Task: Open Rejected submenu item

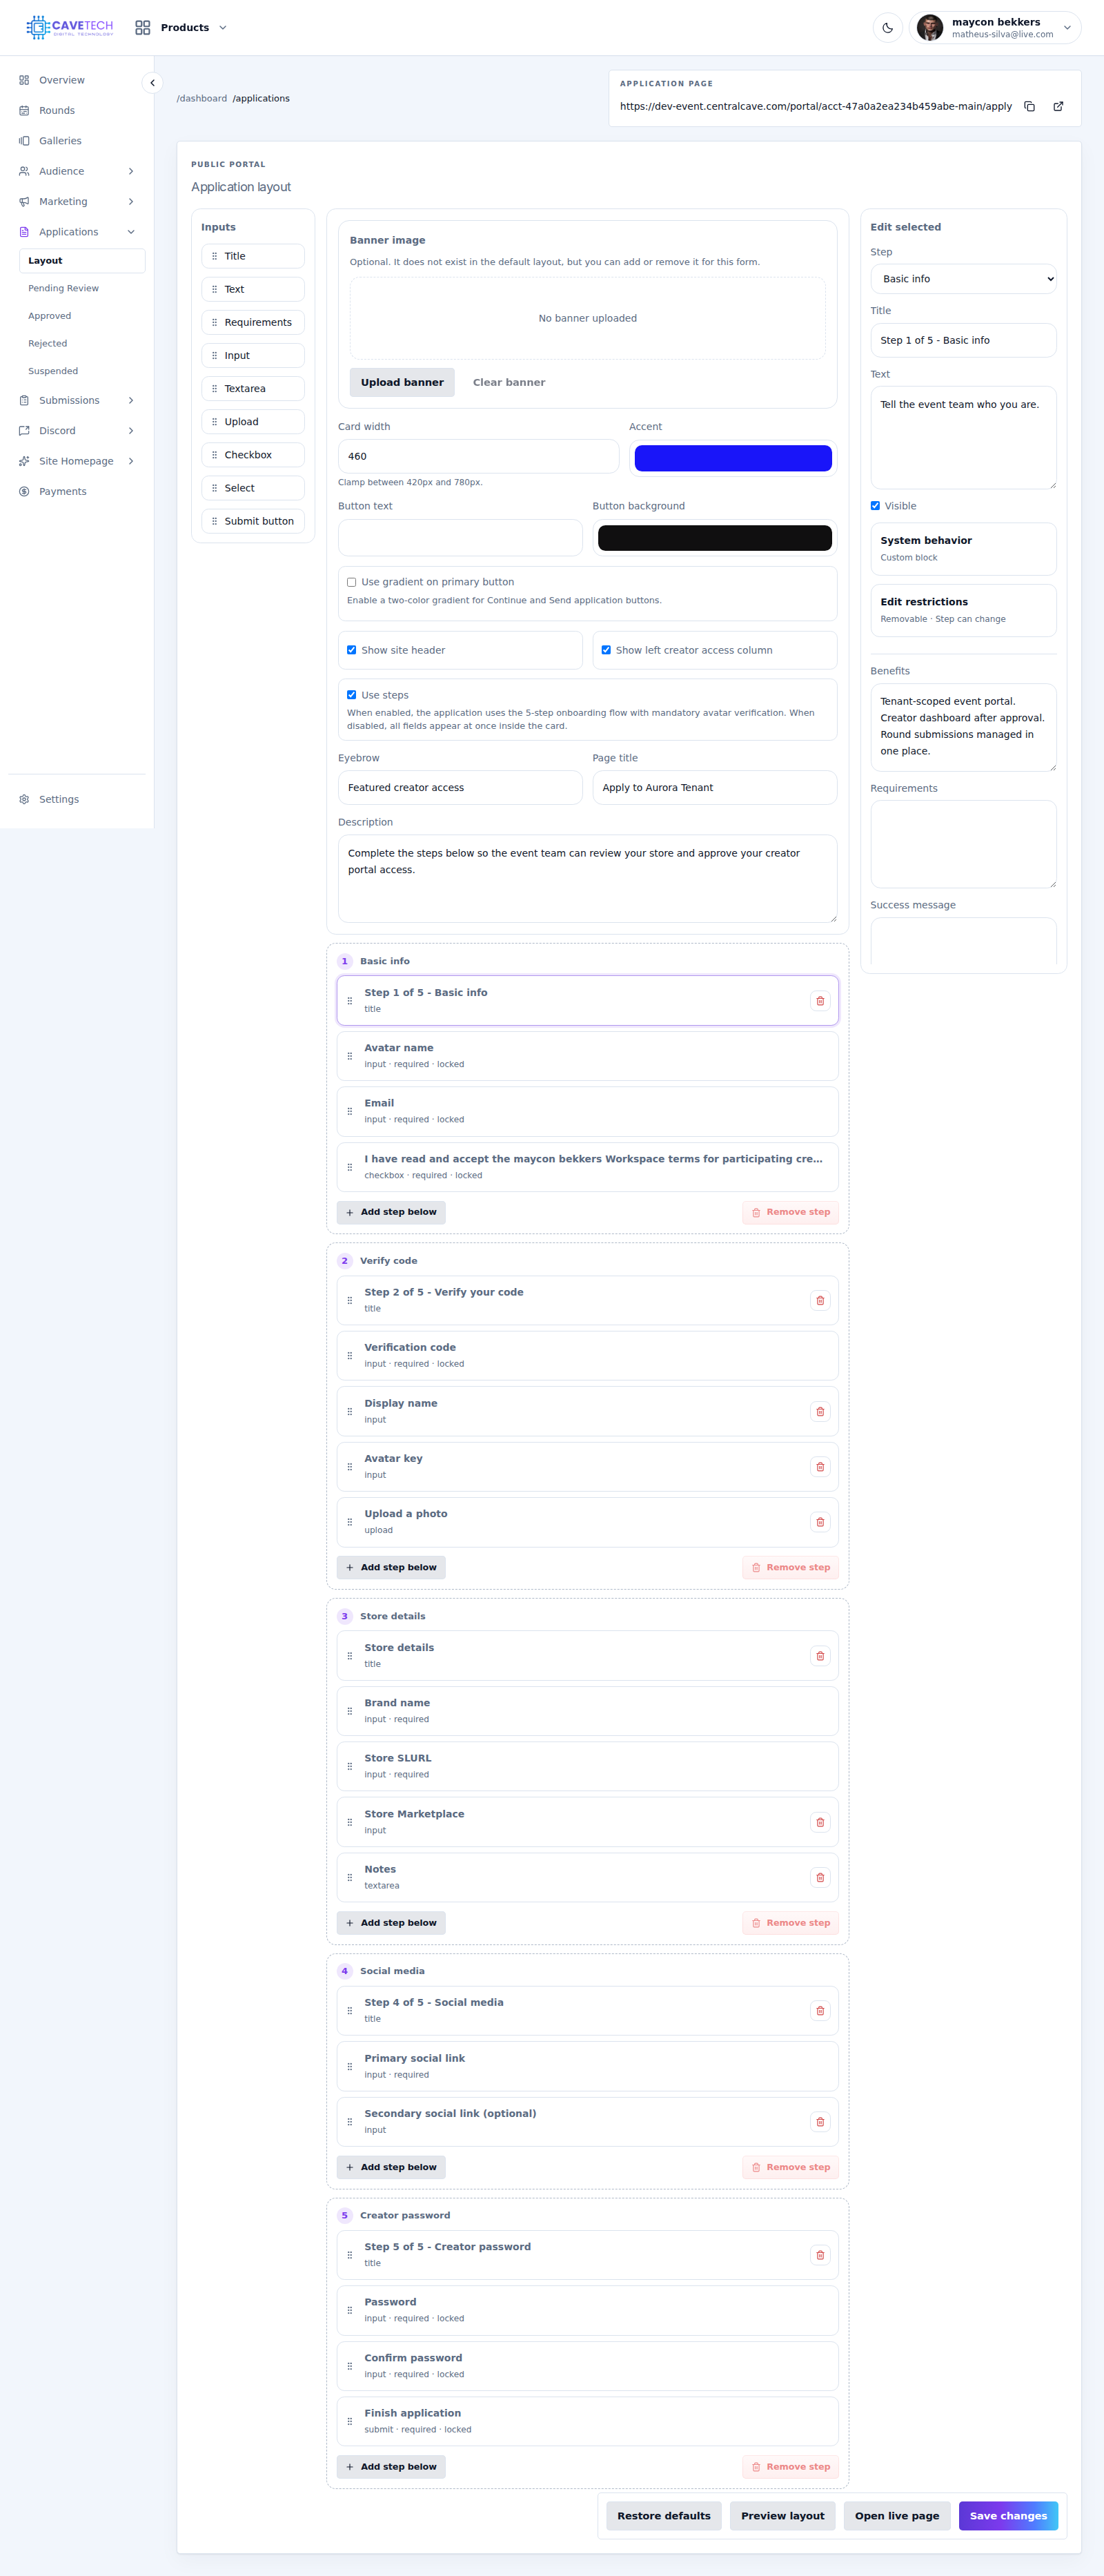Action: click(x=82, y=343)
